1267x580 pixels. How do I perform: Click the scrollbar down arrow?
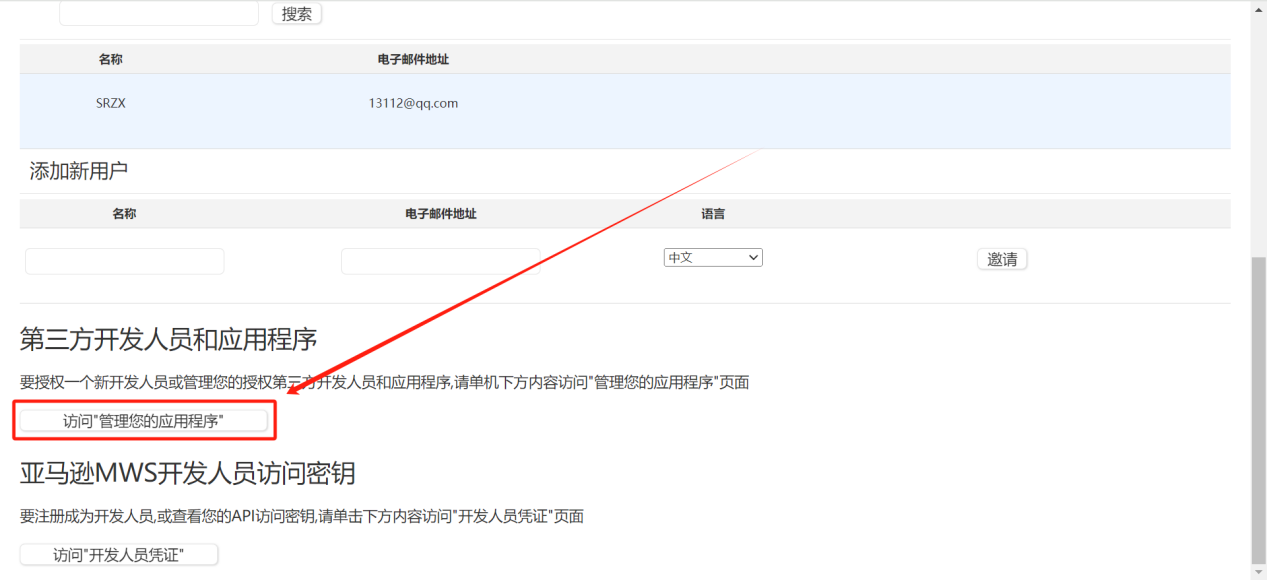point(1258,573)
